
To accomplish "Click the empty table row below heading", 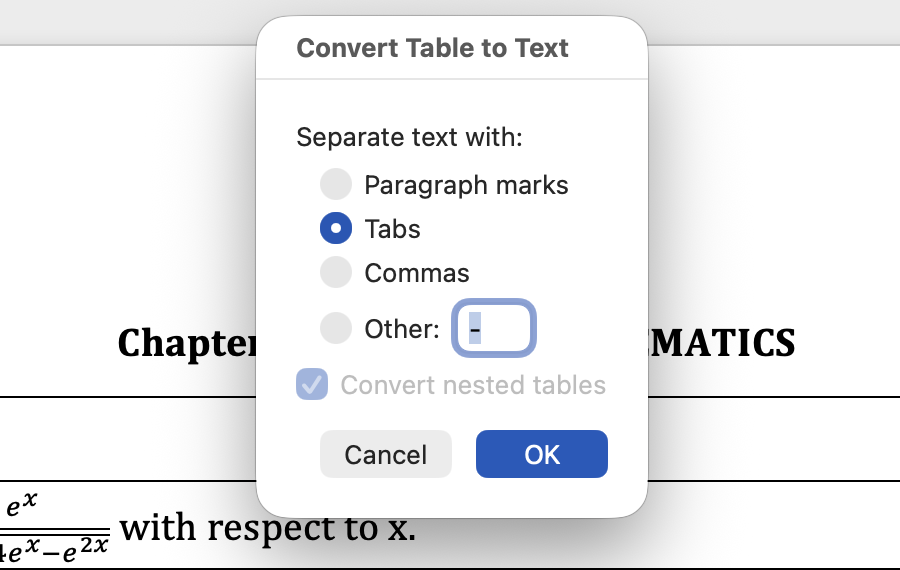I will coord(130,440).
